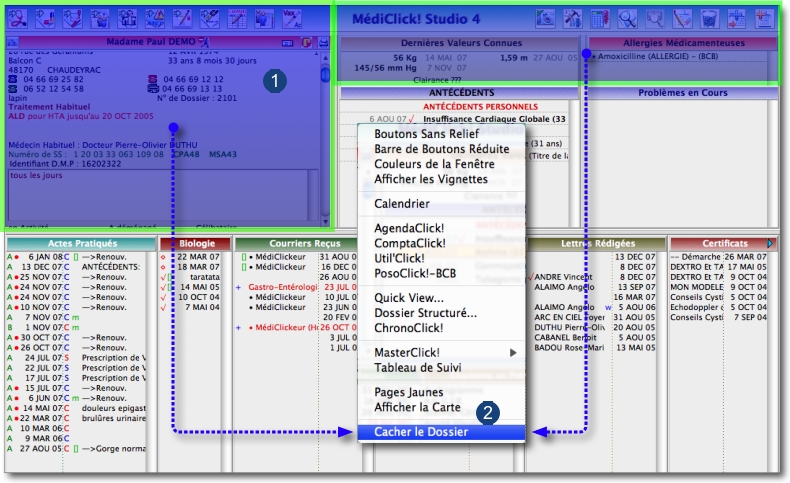The width and height of the screenshot is (790, 483).
Task: Select Barre de Boutons Réduite
Action: coord(441,149)
